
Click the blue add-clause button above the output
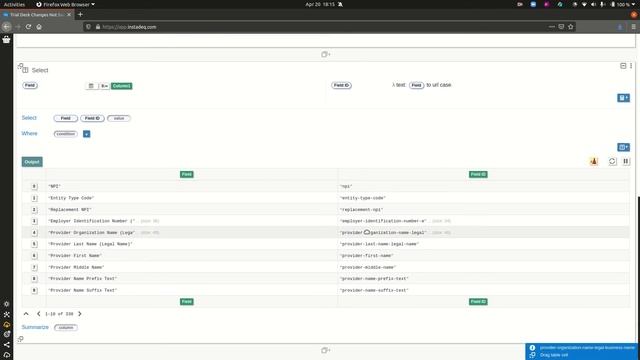(623, 147)
